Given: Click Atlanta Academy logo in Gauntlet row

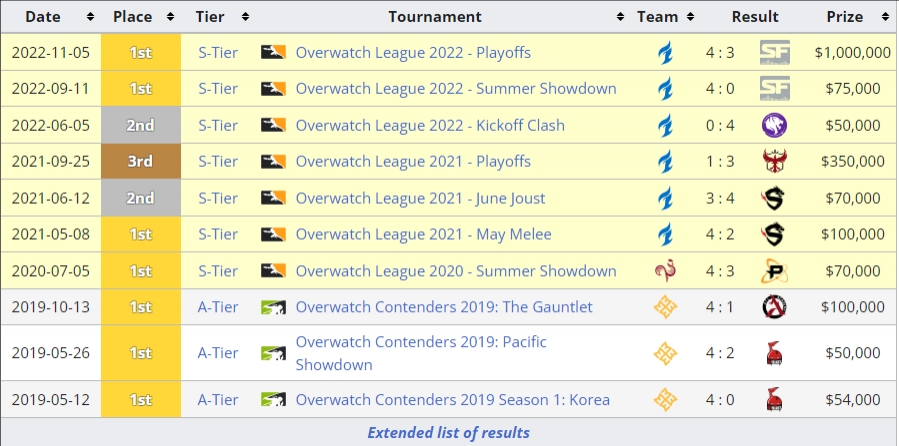Looking at the screenshot, I should pyautogui.click(x=775, y=307).
